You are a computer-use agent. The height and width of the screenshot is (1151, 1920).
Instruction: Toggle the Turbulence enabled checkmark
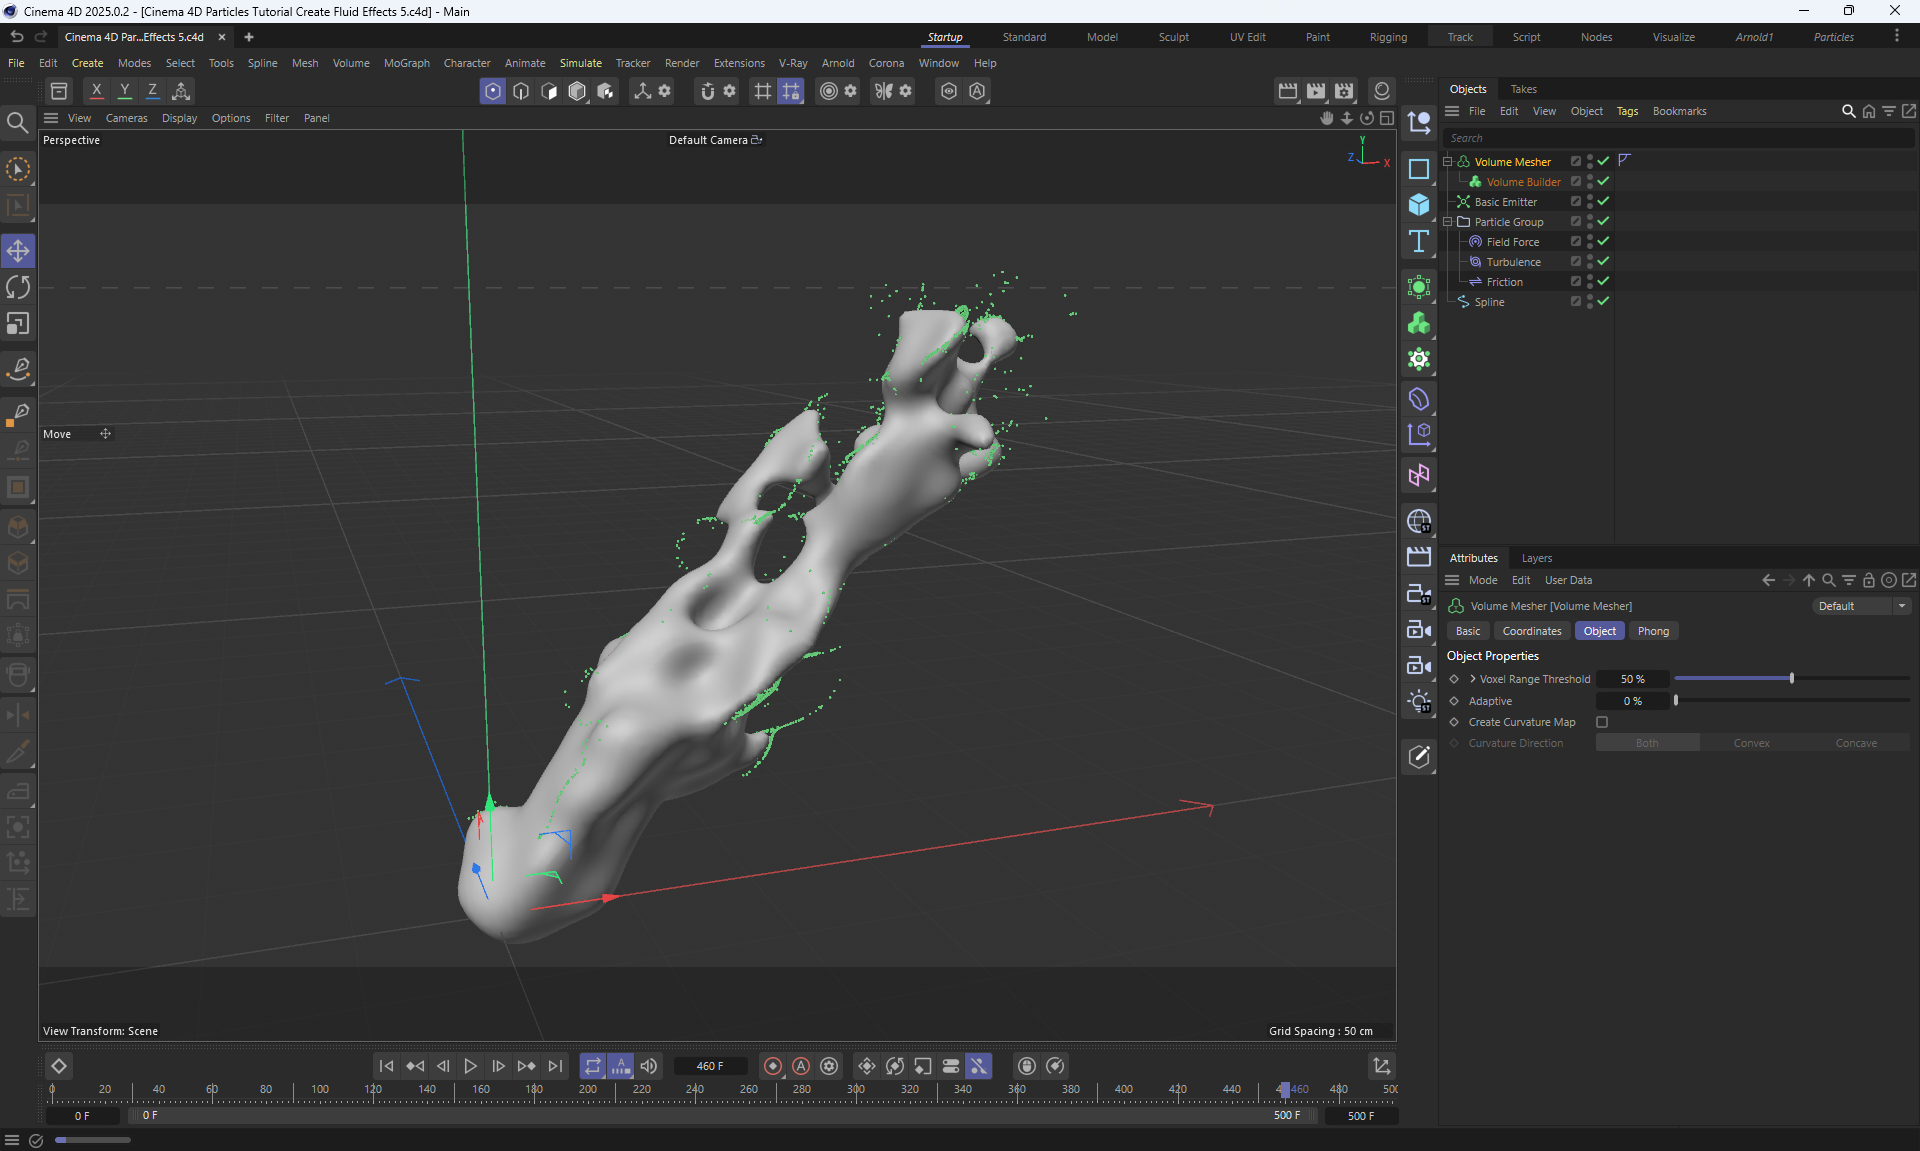click(1603, 262)
